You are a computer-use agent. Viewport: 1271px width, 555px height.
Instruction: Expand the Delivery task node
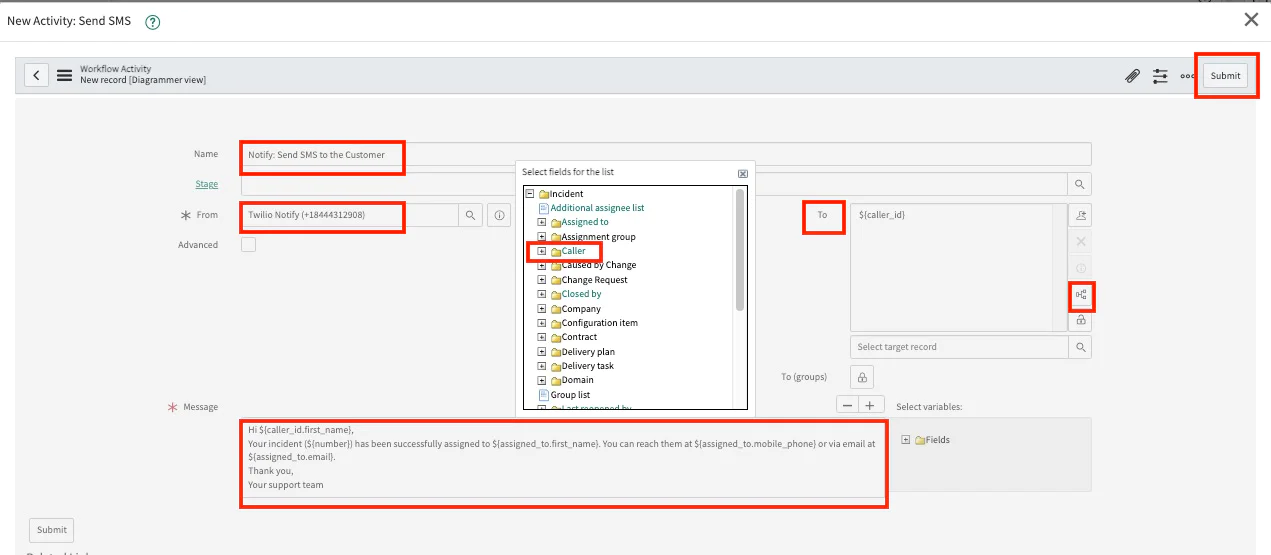(542, 366)
